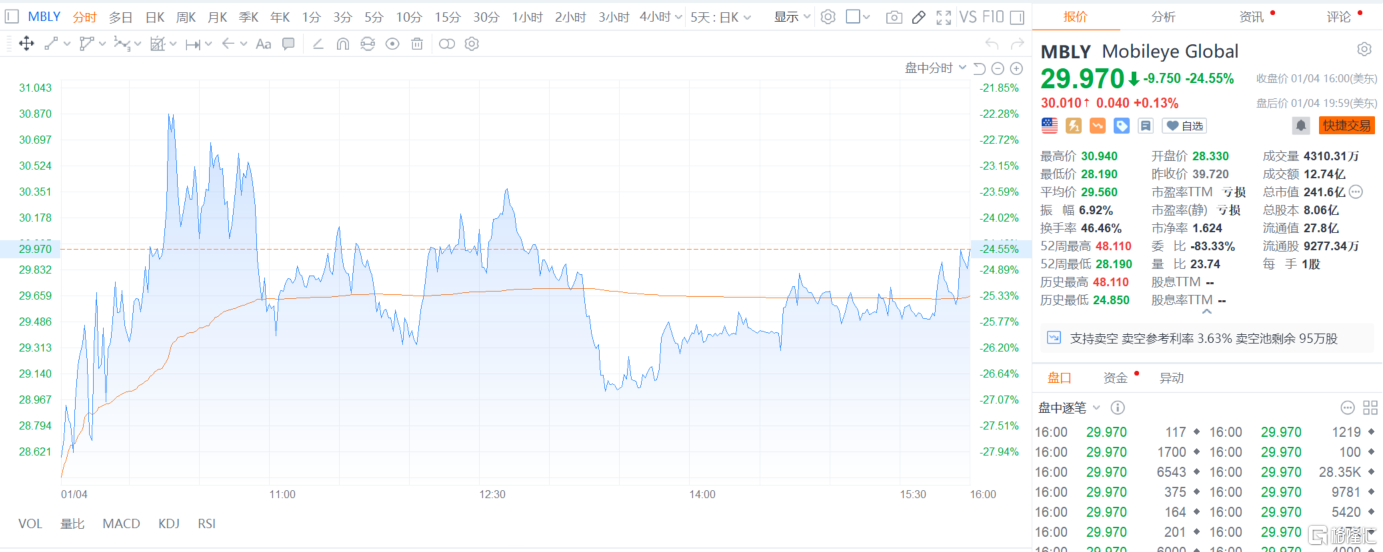Image resolution: width=1383 pixels, height=552 pixels.
Task: Open the 显示 display dropdown
Action: 793,17
